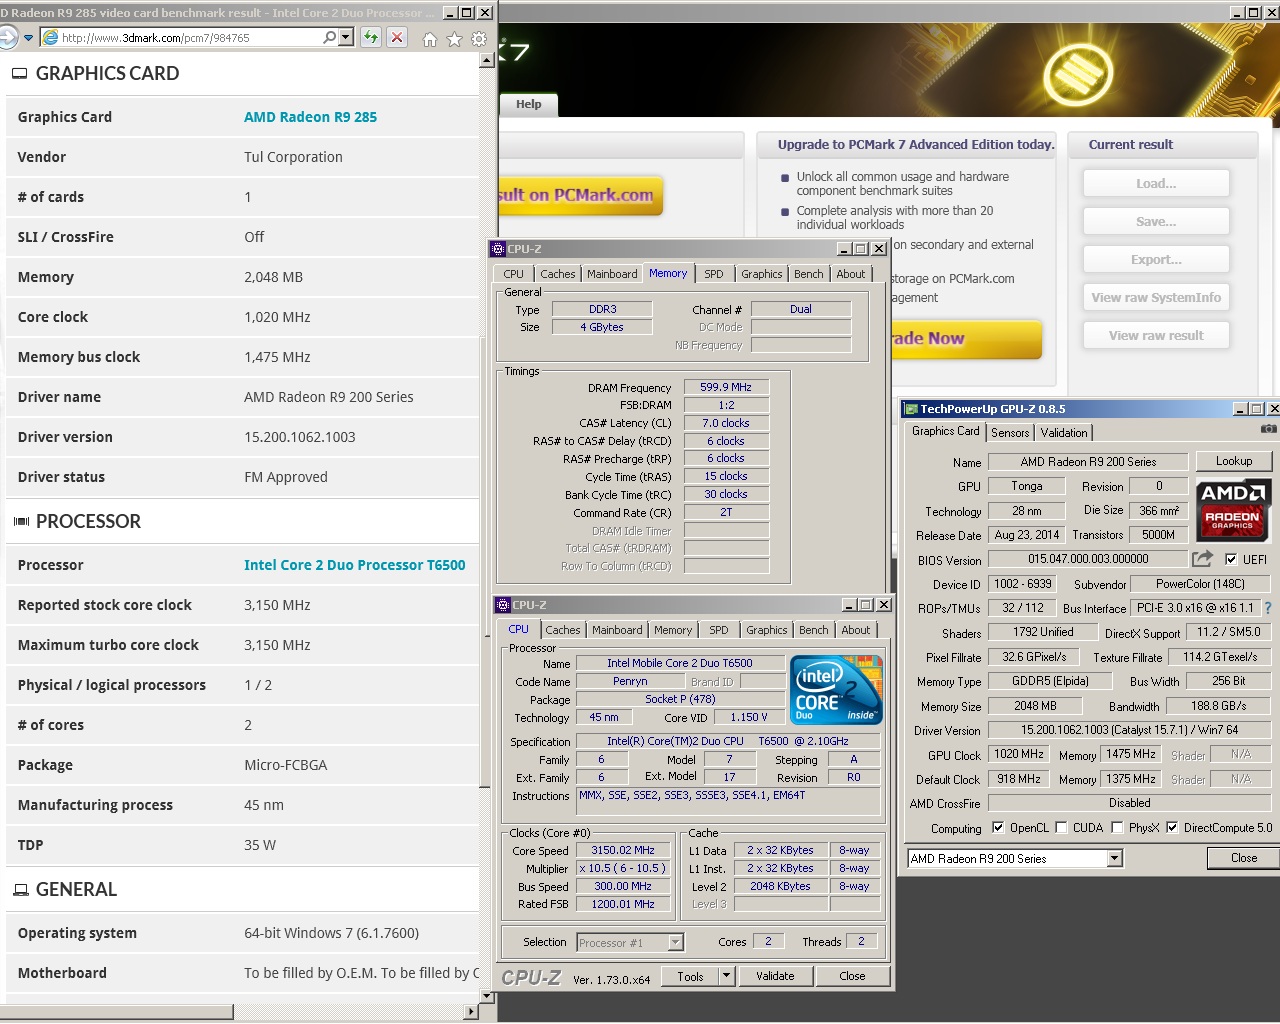The width and height of the screenshot is (1280, 1024).
Task: Open favorites star icon
Action: [x=454, y=39]
